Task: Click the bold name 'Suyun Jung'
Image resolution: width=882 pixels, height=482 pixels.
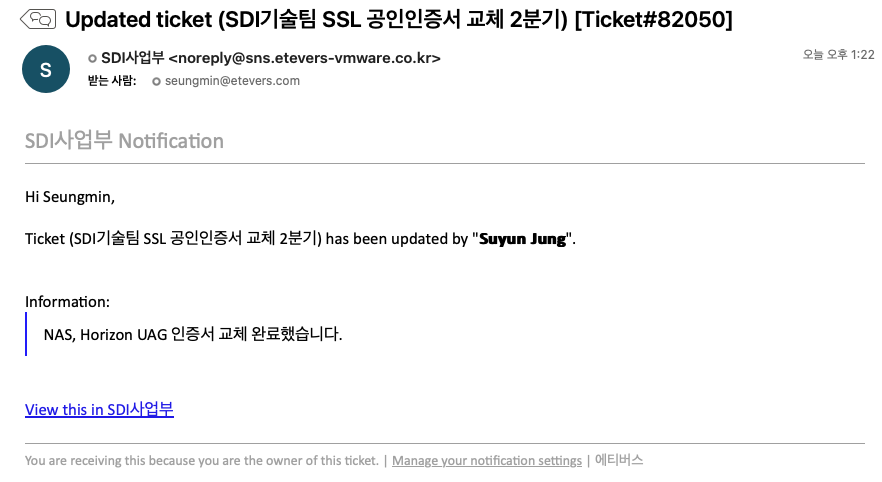Action: 523,239
